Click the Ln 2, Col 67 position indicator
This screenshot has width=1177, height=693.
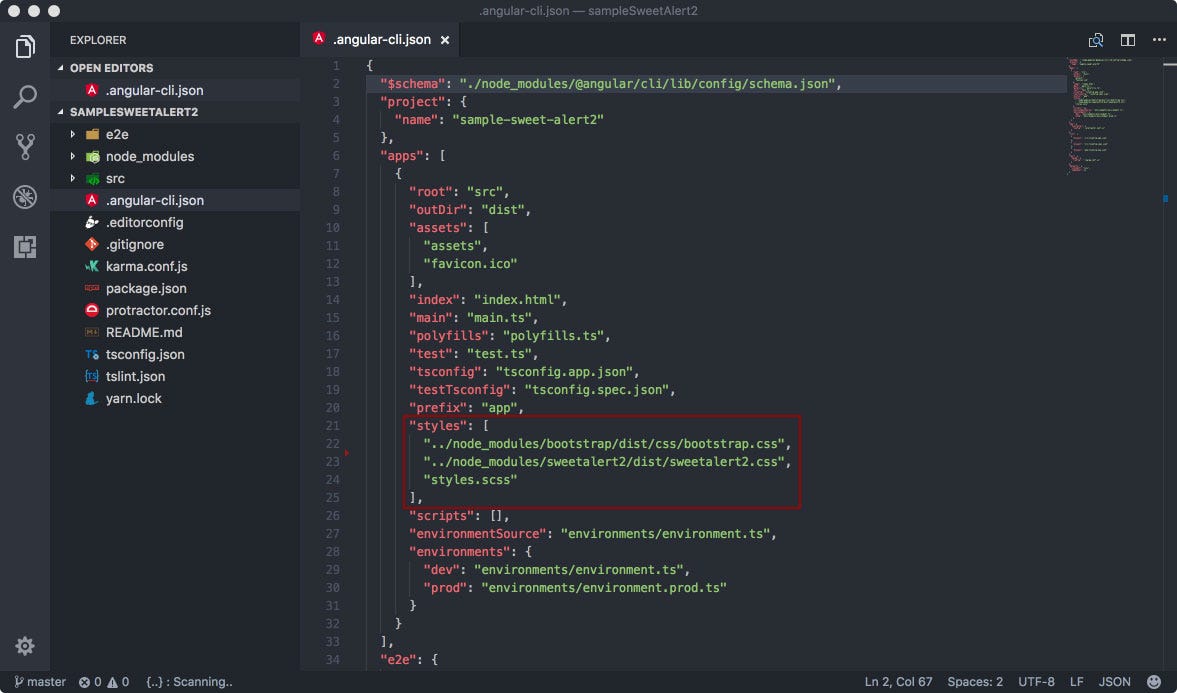(898, 682)
